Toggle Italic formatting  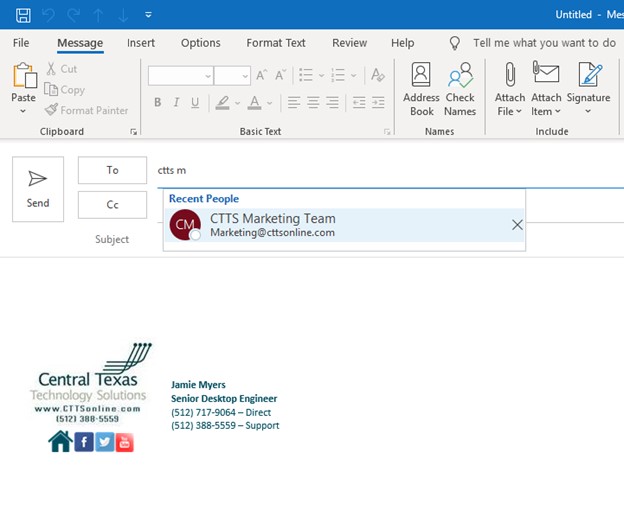point(177,103)
